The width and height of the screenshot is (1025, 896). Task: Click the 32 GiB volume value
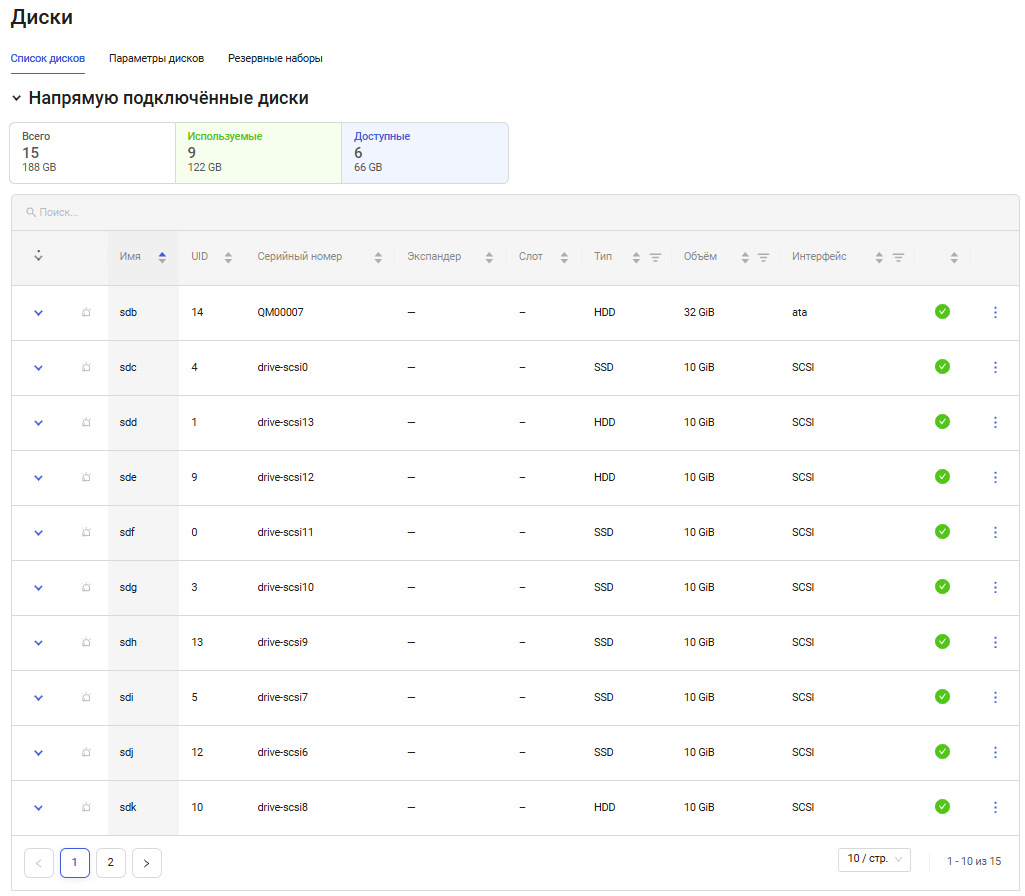click(699, 312)
